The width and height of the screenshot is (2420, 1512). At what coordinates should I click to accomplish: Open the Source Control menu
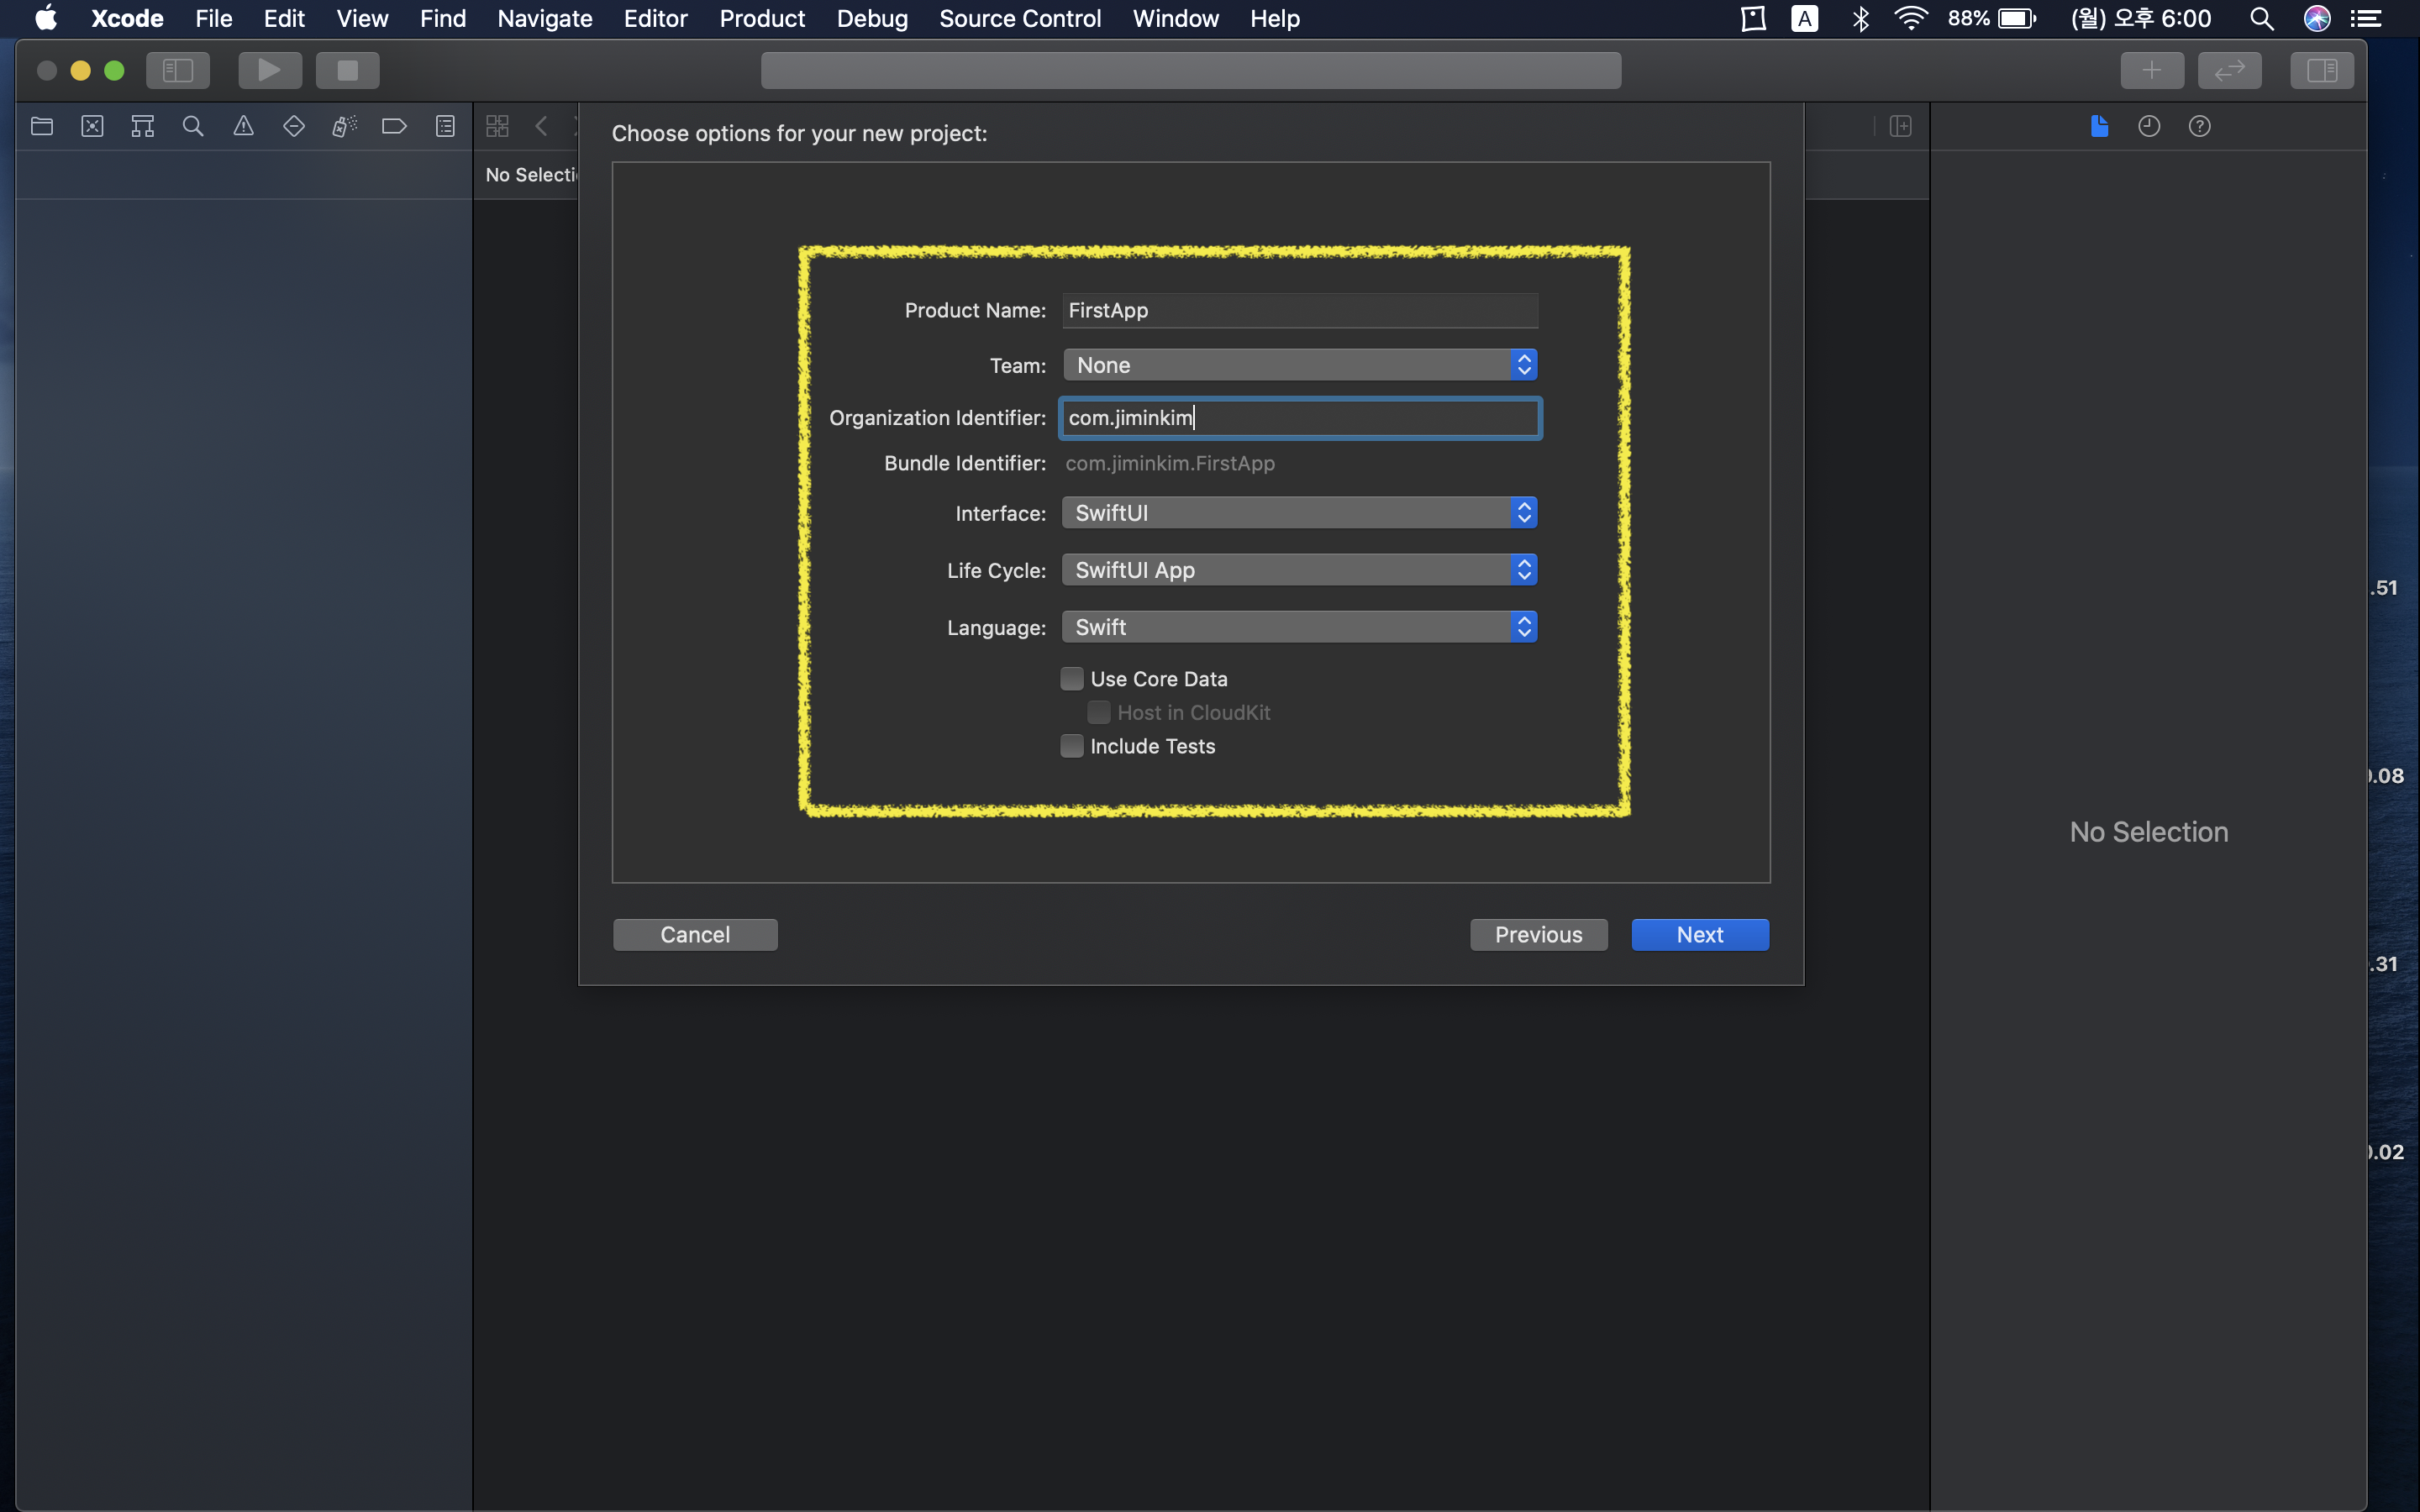[x=1020, y=18]
